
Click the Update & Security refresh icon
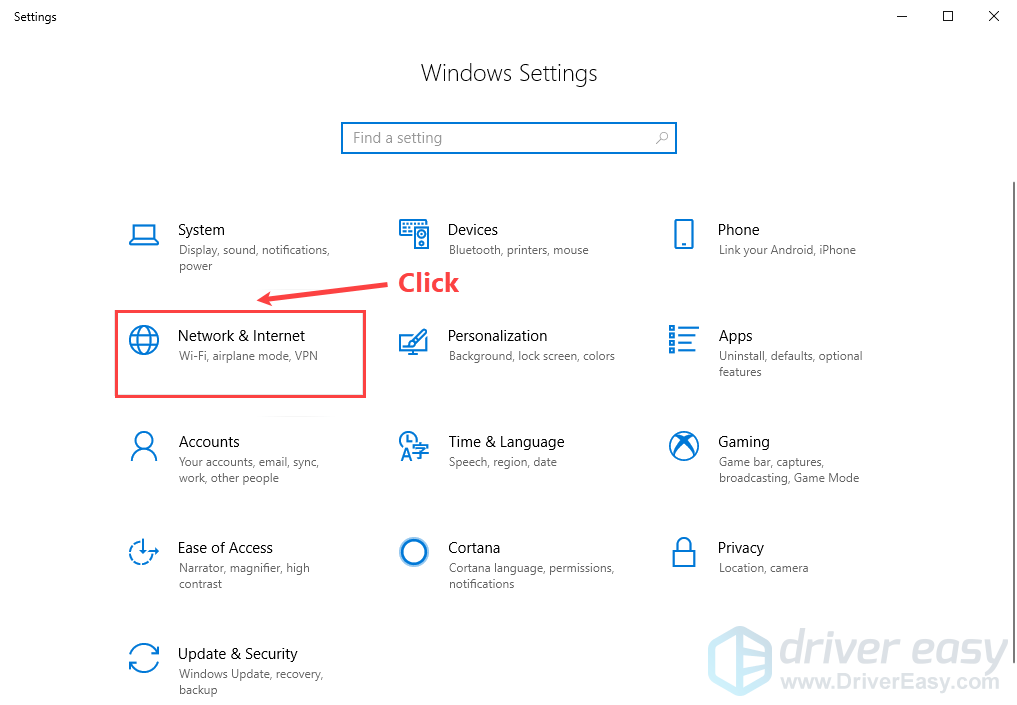pyautogui.click(x=144, y=658)
